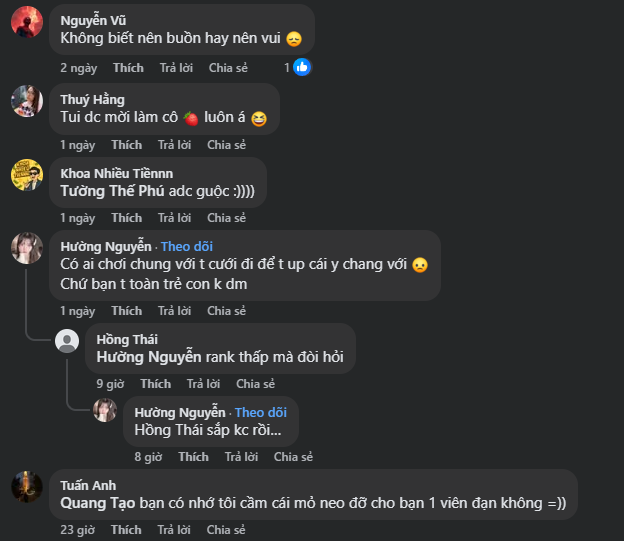This screenshot has height=541, width=624.
Task: Like Nguyễn Vũ's comment with Thích
Action: point(127,68)
